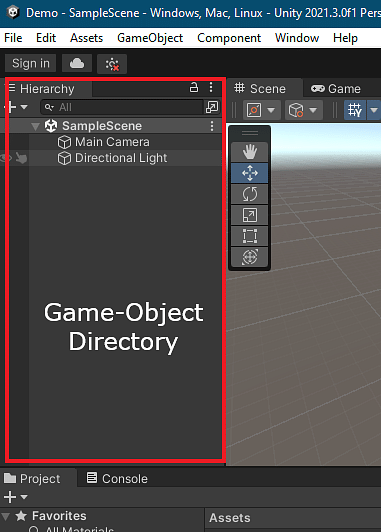
Task: Click the Sign in button
Action: point(31,63)
